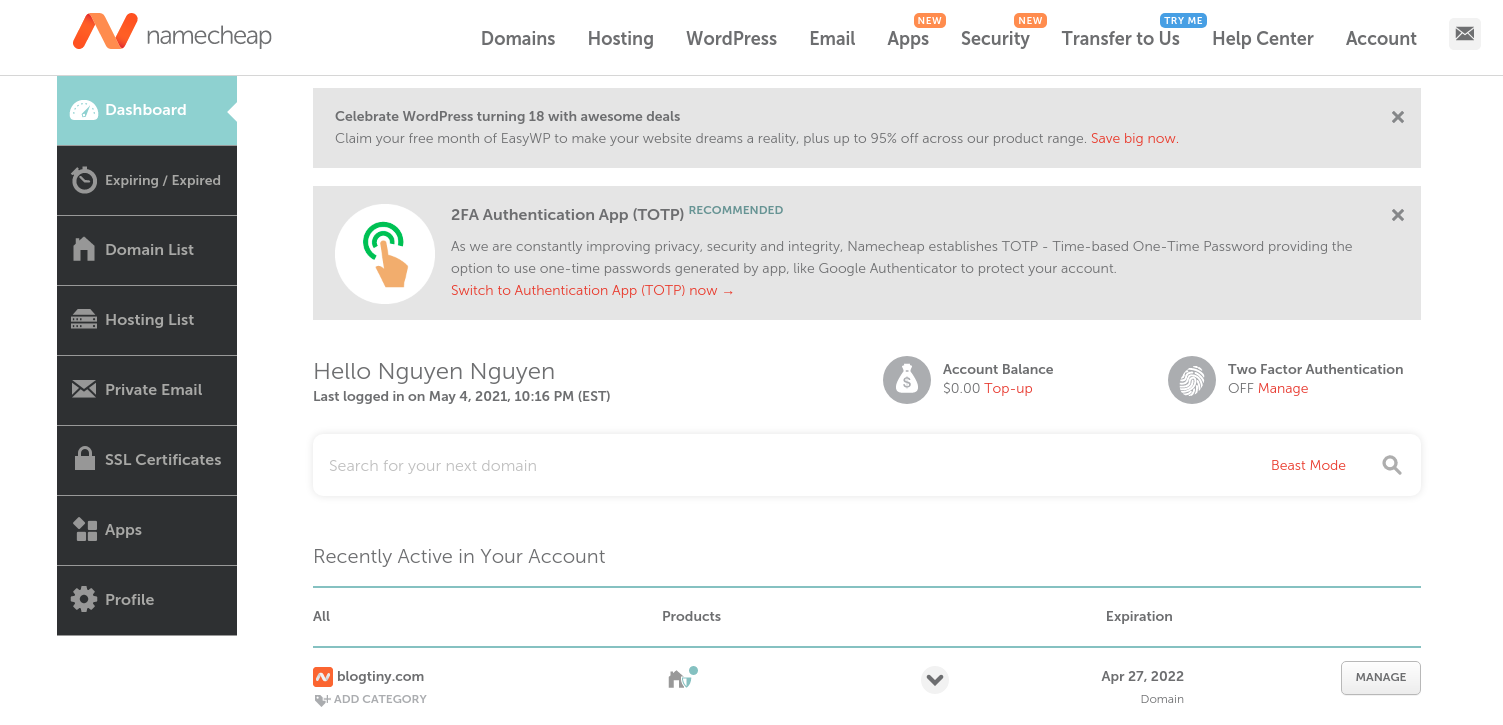Click the Domain List house icon
This screenshot has height=725, width=1503.
coord(84,249)
